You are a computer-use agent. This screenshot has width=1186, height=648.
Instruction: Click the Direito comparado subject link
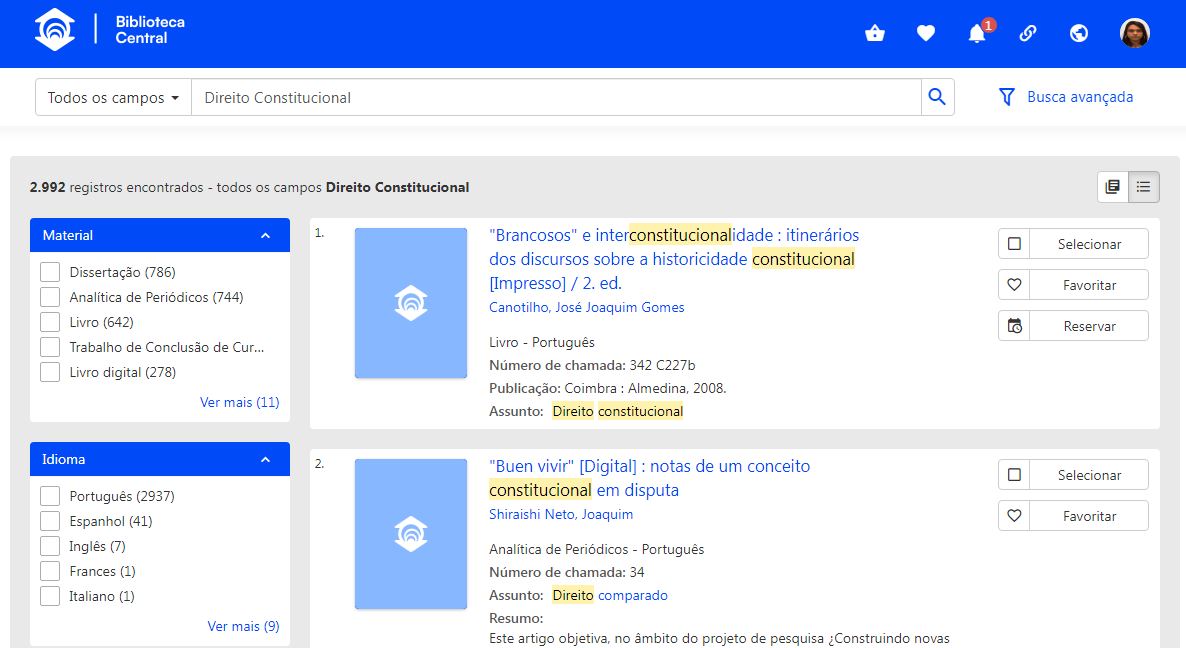(610, 595)
